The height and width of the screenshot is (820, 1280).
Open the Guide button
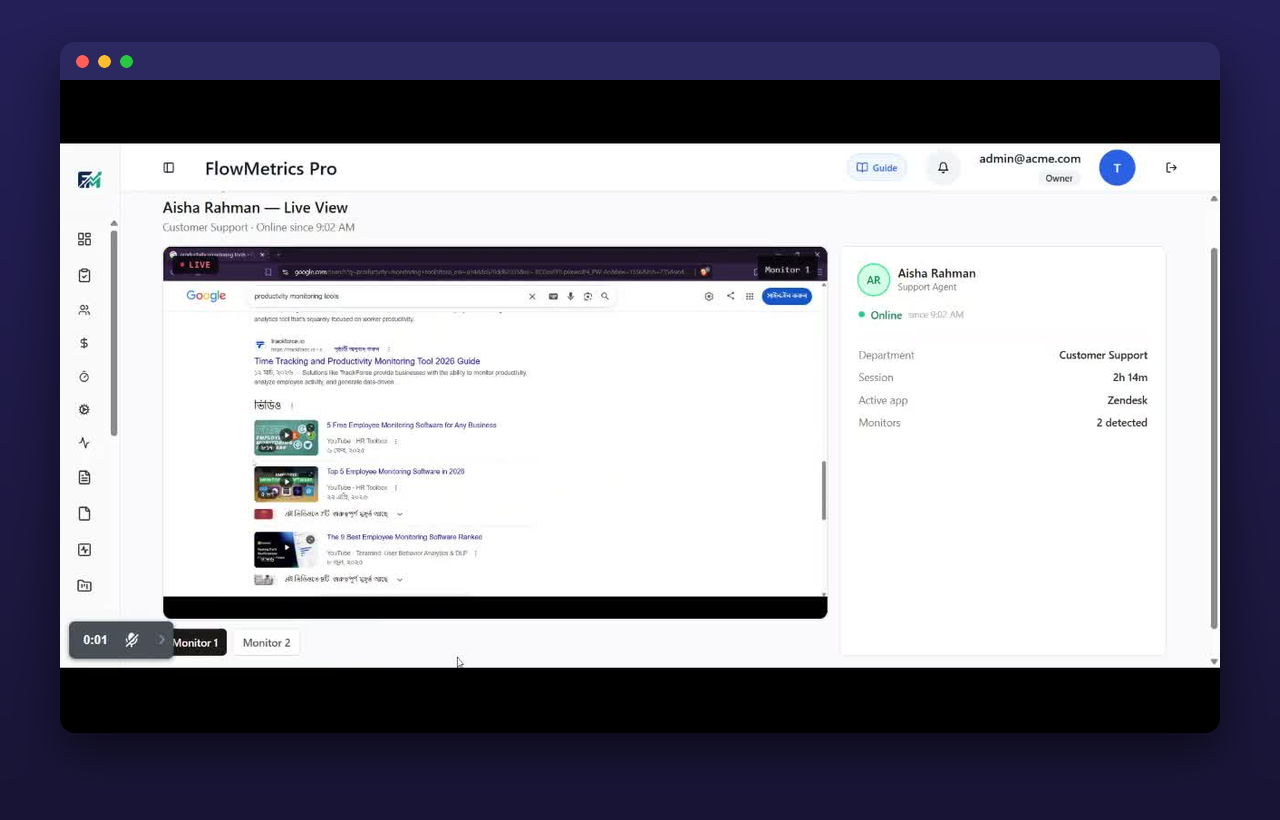point(877,168)
